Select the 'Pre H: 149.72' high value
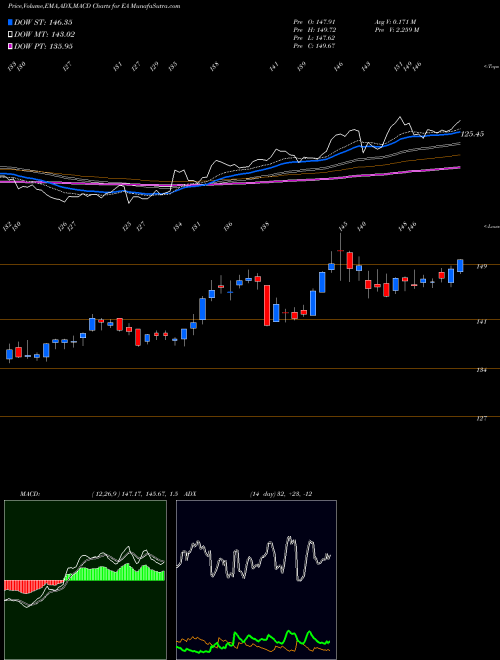Image resolution: width=500 pixels, height=660 pixels. coord(314,30)
